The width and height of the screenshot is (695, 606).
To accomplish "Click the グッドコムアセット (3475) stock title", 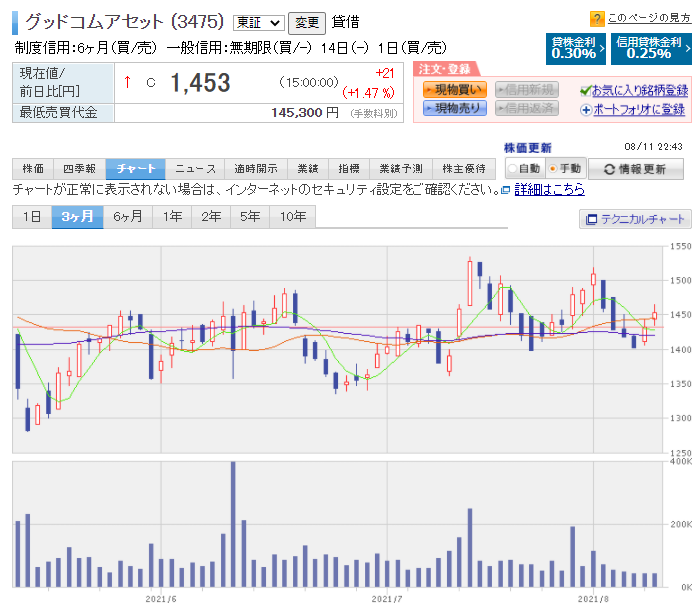I will pyautogui.click(x=125, y=22).
